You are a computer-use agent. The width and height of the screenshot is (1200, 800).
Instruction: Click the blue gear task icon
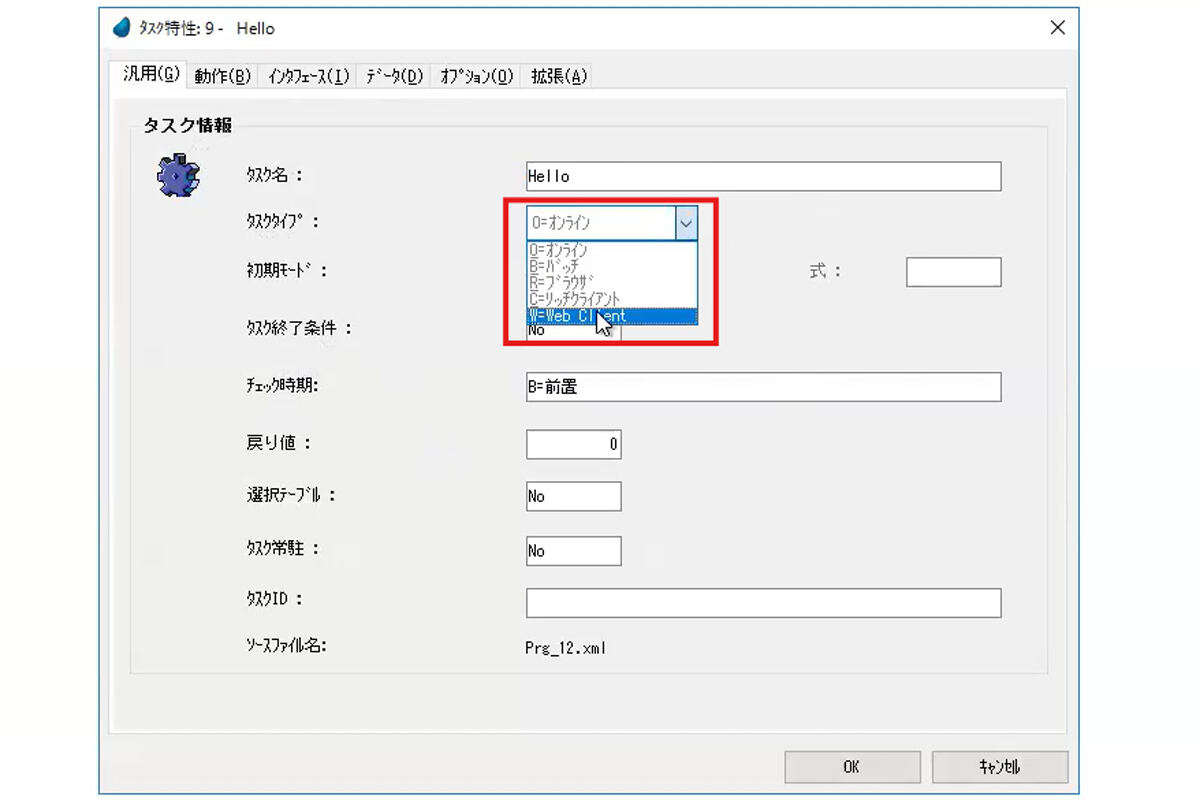pos(179,176)
